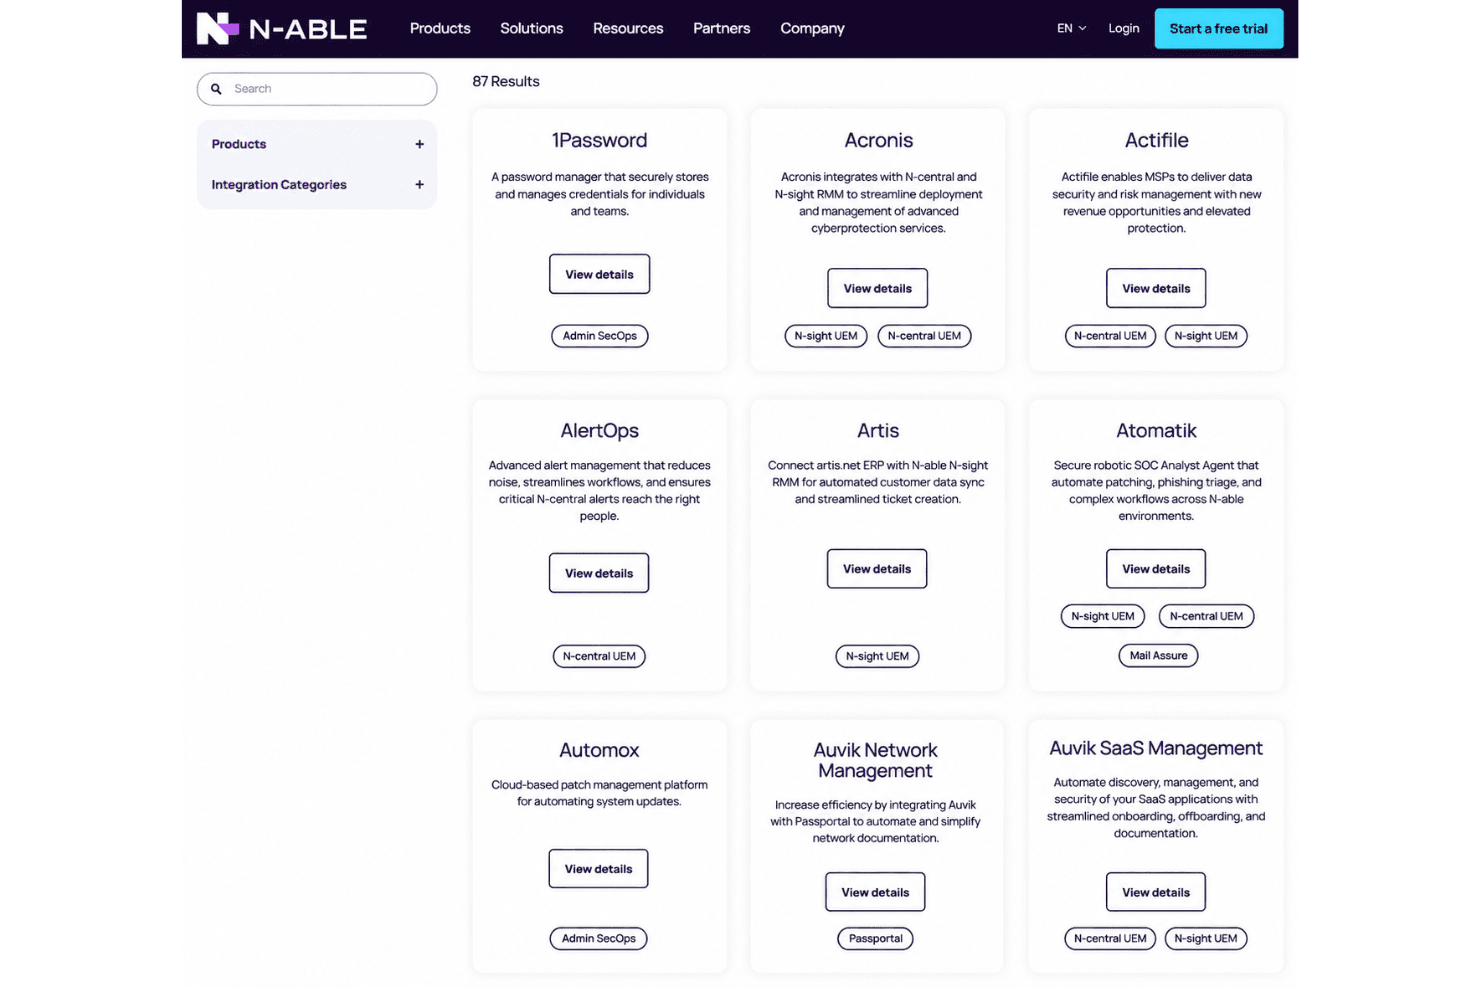Open the Products menu

[x=440, y=28]
